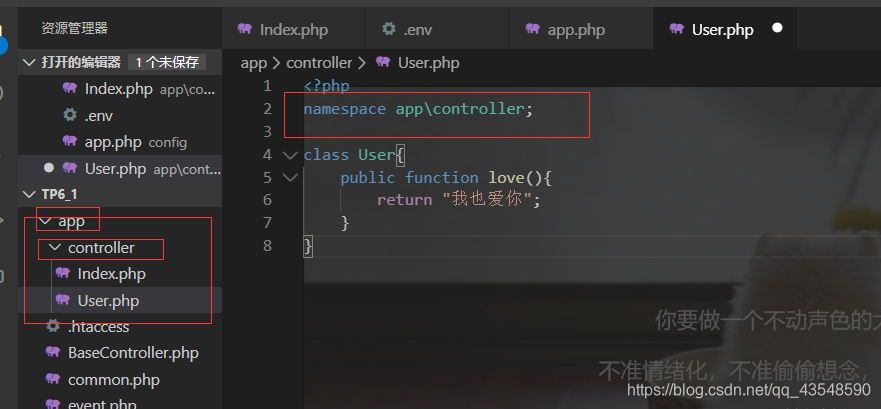Open User.php under controller folder
The height and width of the screenshot is (409, 881).
(120, 301)
